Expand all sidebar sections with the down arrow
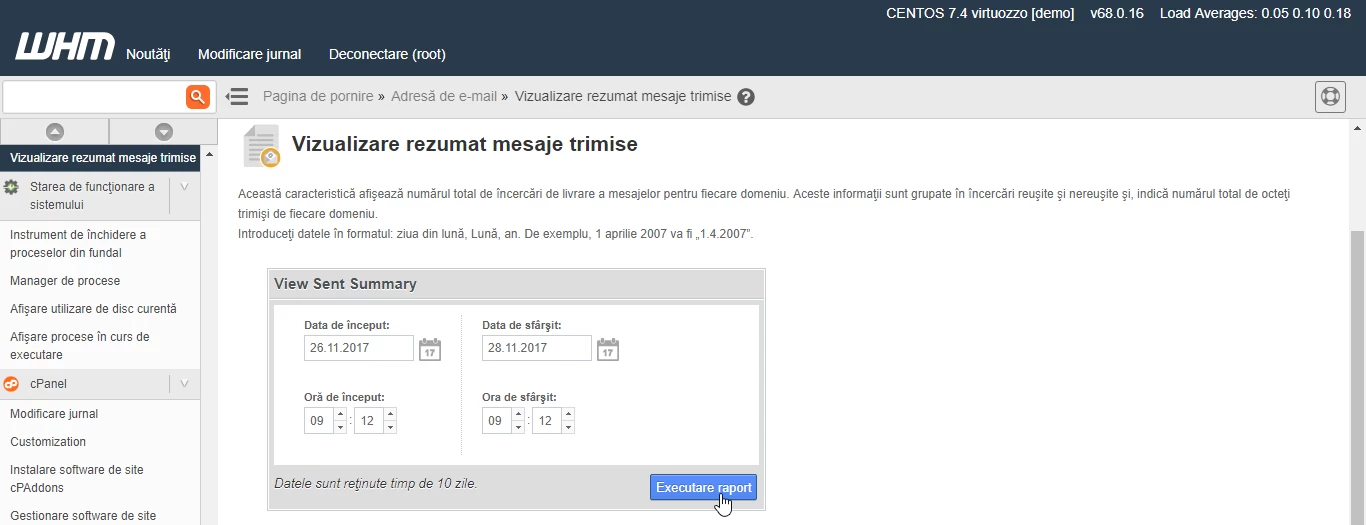 tap(164, 131)
